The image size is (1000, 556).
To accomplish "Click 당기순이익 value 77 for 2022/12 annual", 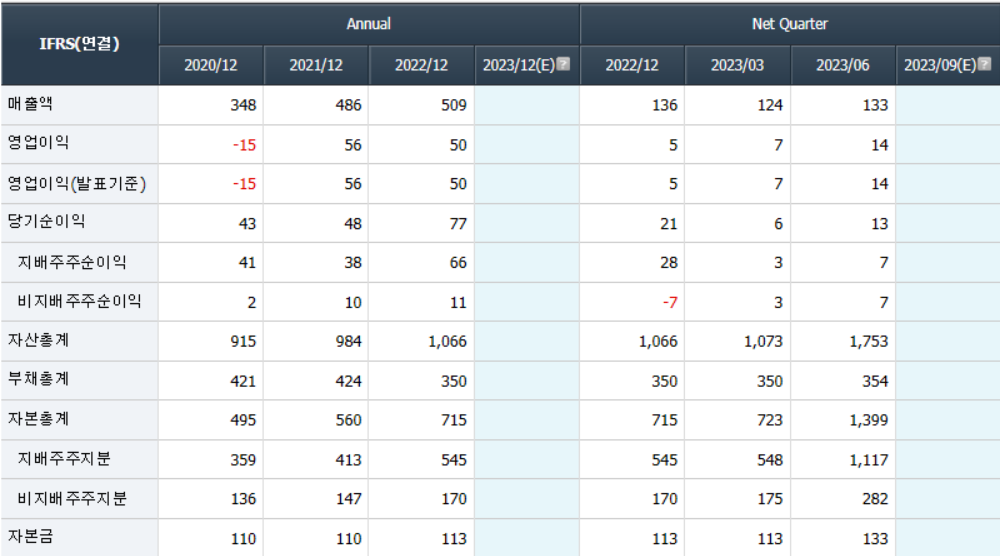I will tap(458, 224).
